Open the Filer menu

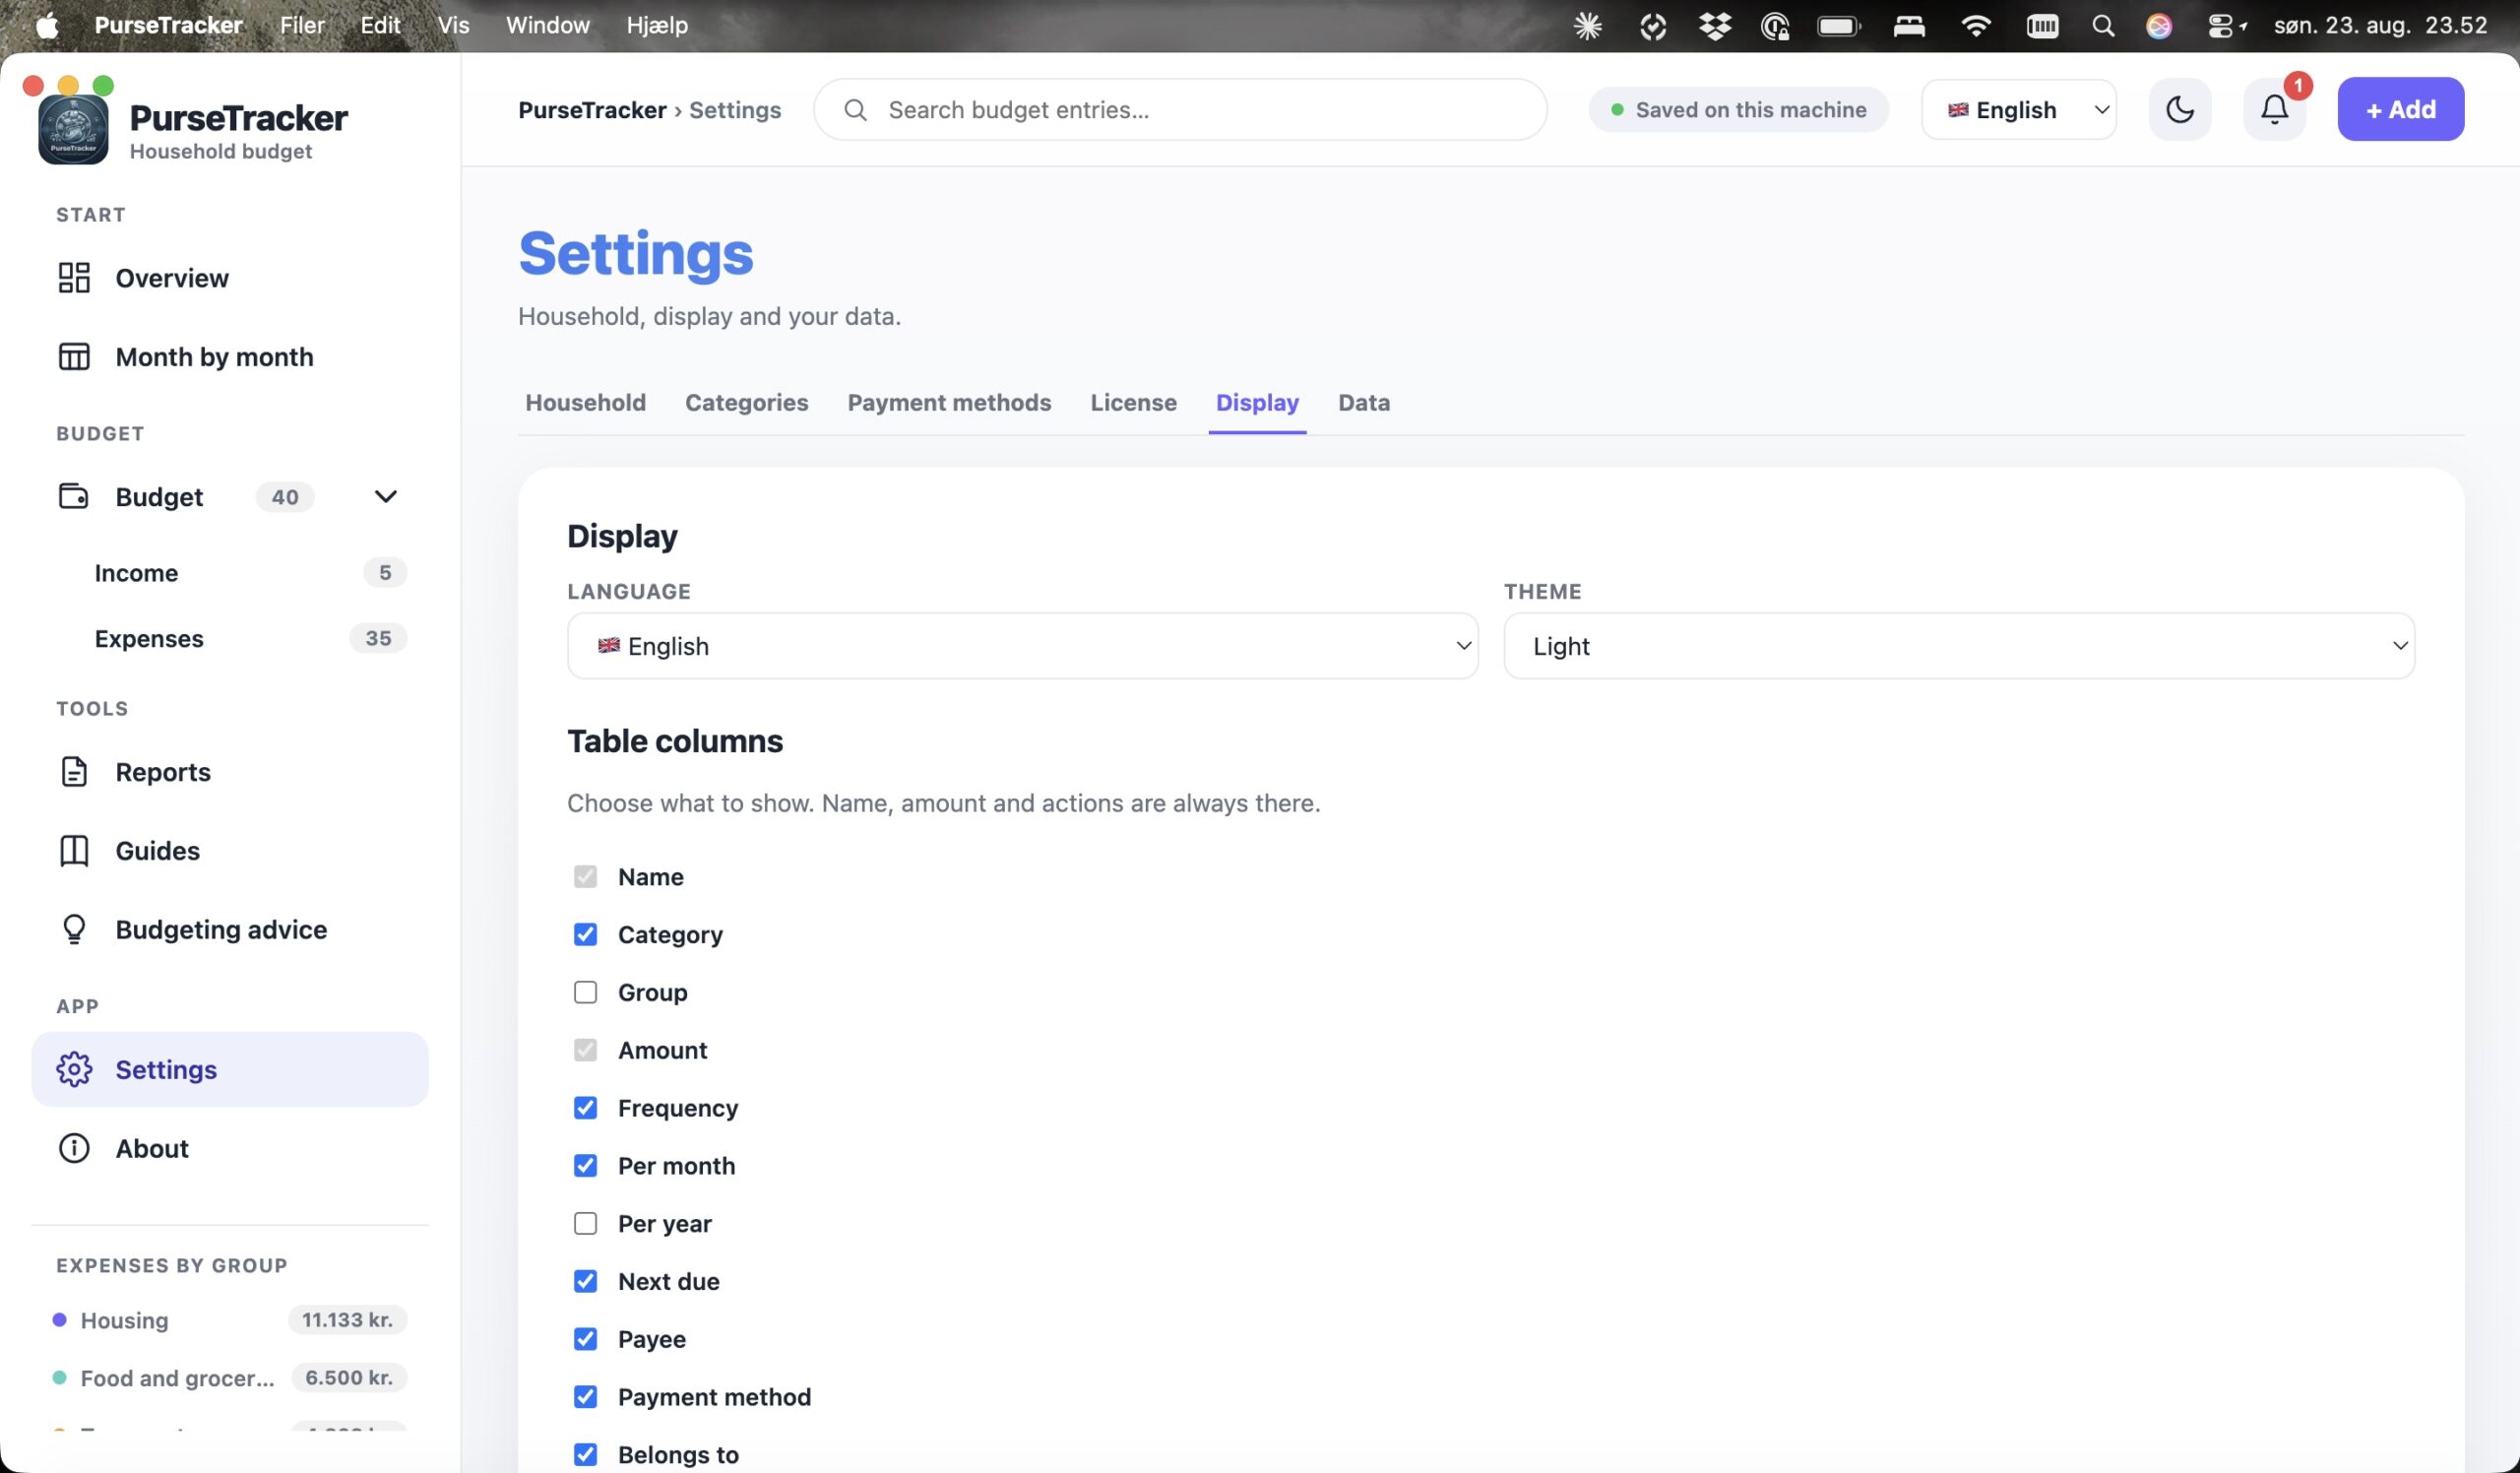click(x=302, y=25)
